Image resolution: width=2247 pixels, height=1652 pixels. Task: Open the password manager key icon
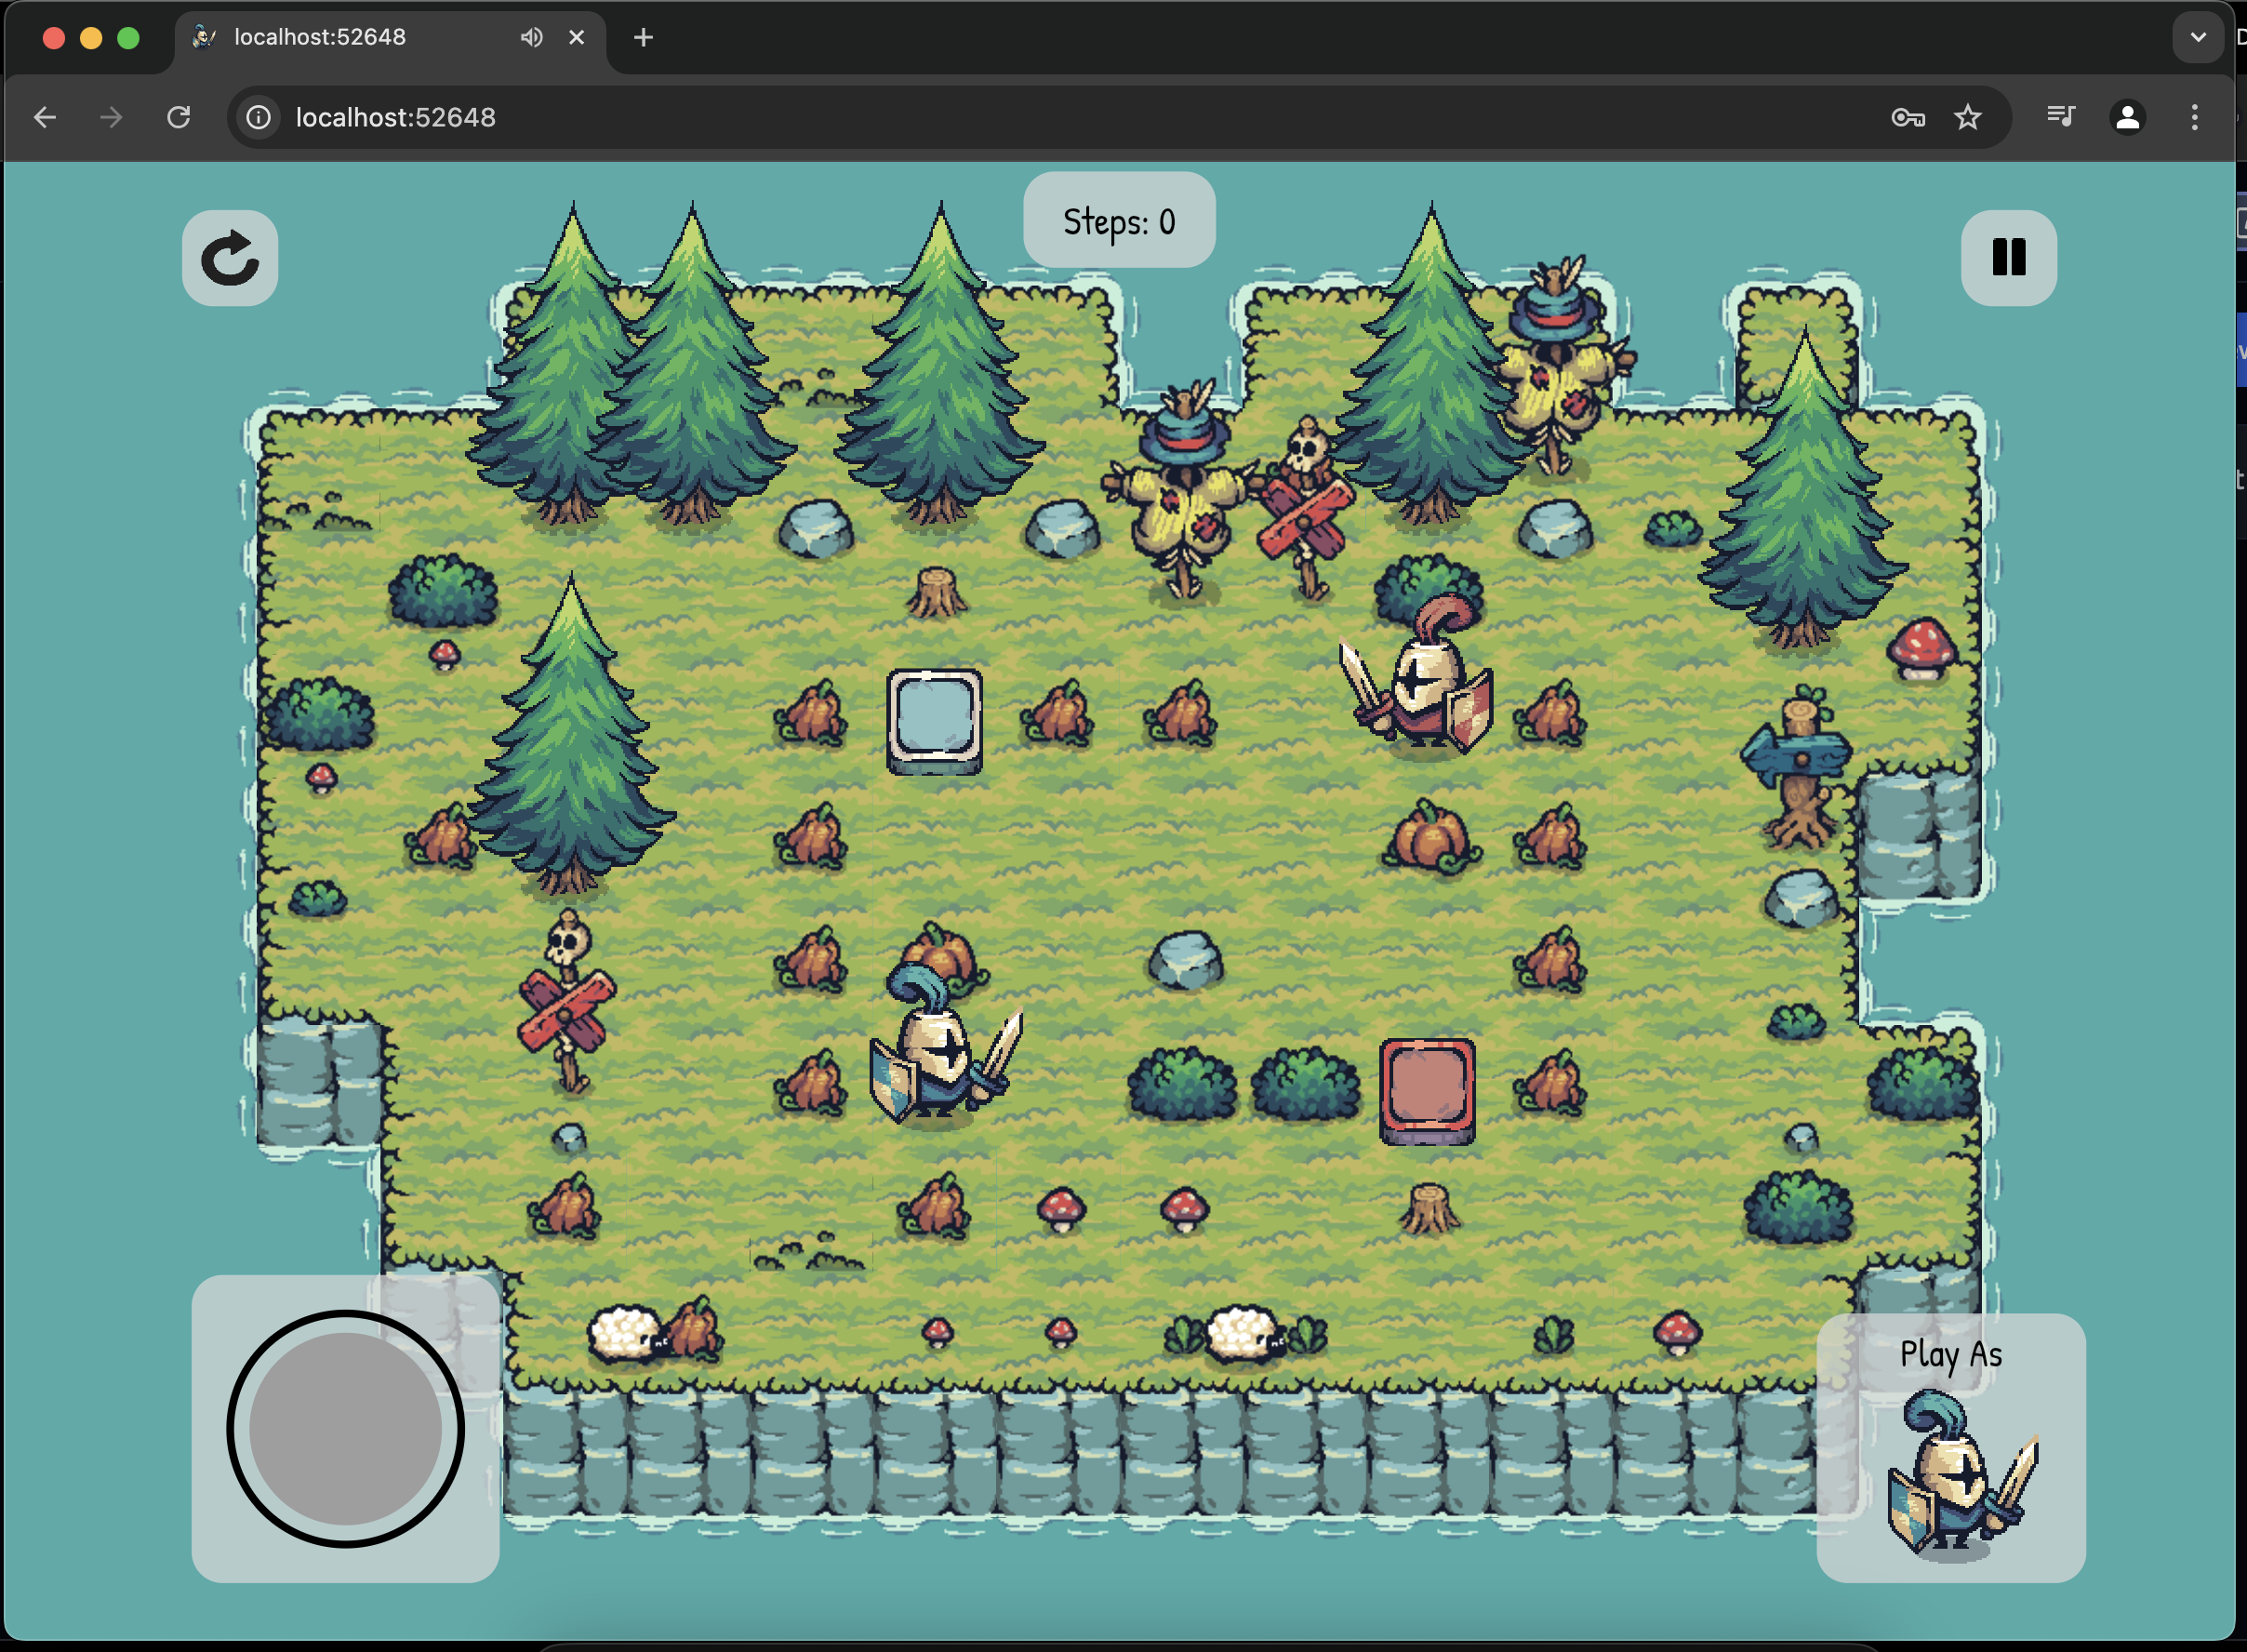1907,117
